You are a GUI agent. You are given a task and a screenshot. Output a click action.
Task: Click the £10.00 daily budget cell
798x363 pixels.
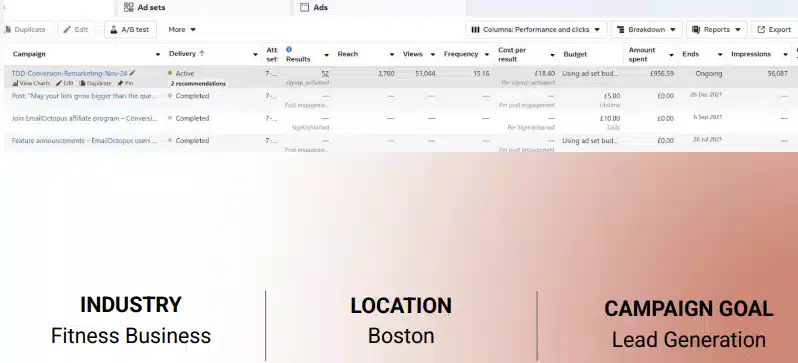pyautogui.click(x=610, y=118)
